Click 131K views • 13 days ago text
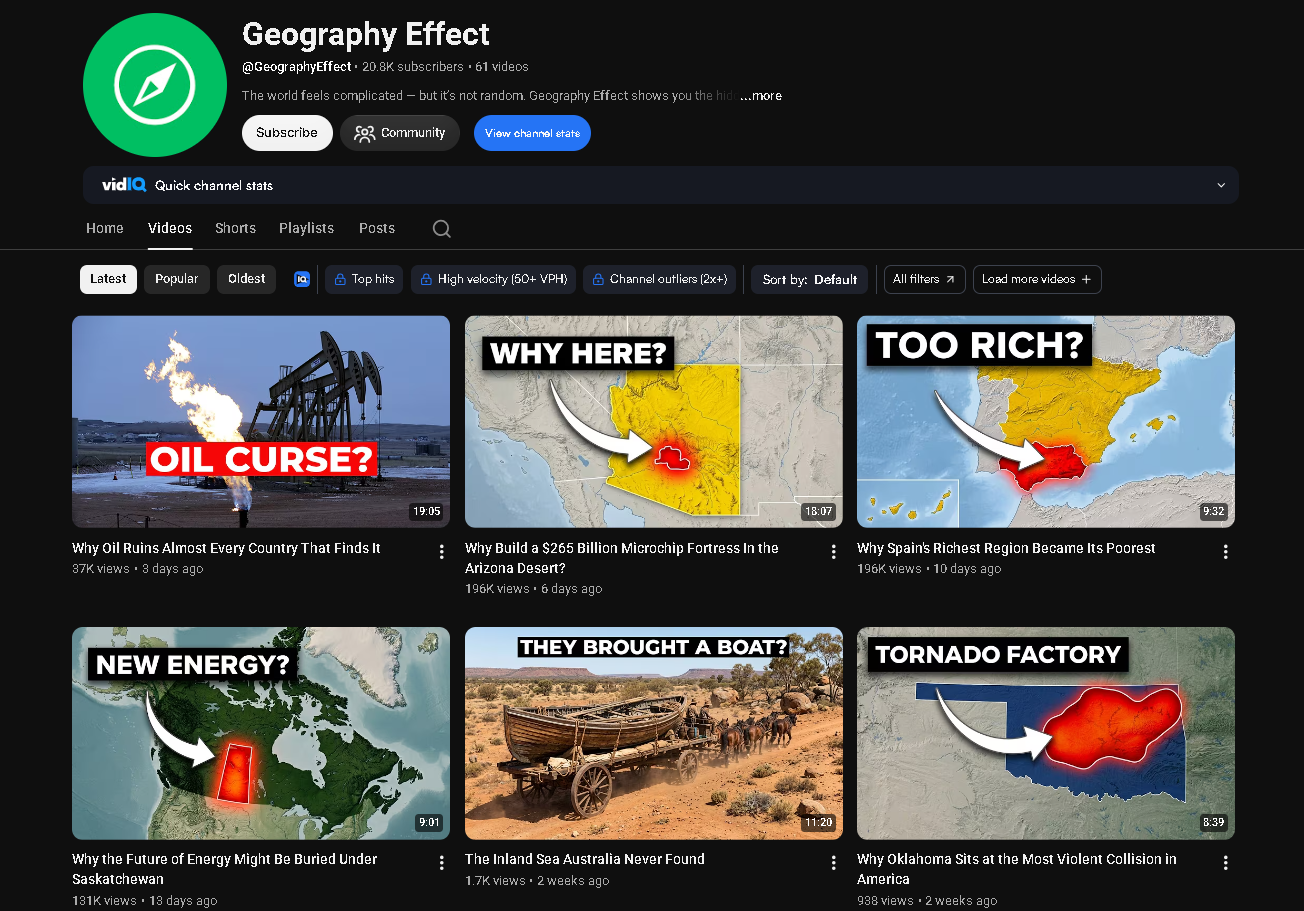This screenshot has height=911, width=1304. (144, 900)
